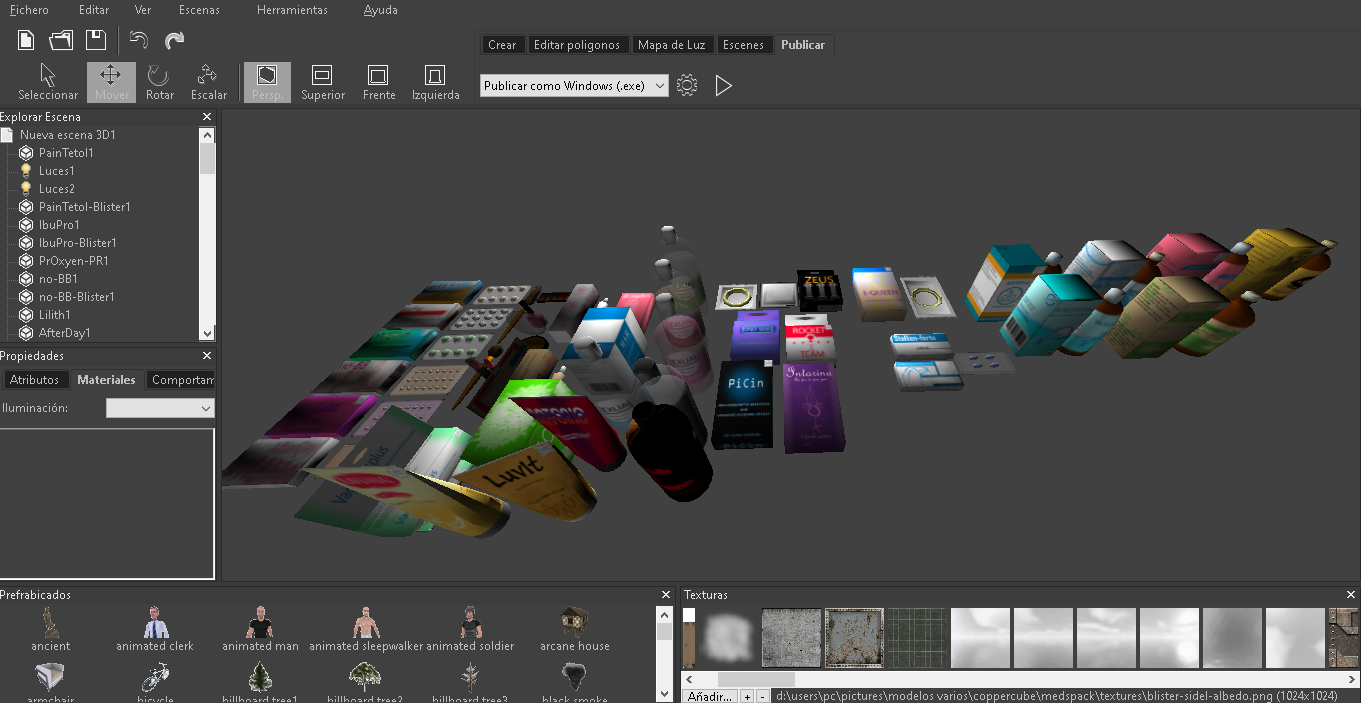This screenshot has height=703, width=1361.
Task: Select the Publicar tab
Action: click(x=803, y=45)
